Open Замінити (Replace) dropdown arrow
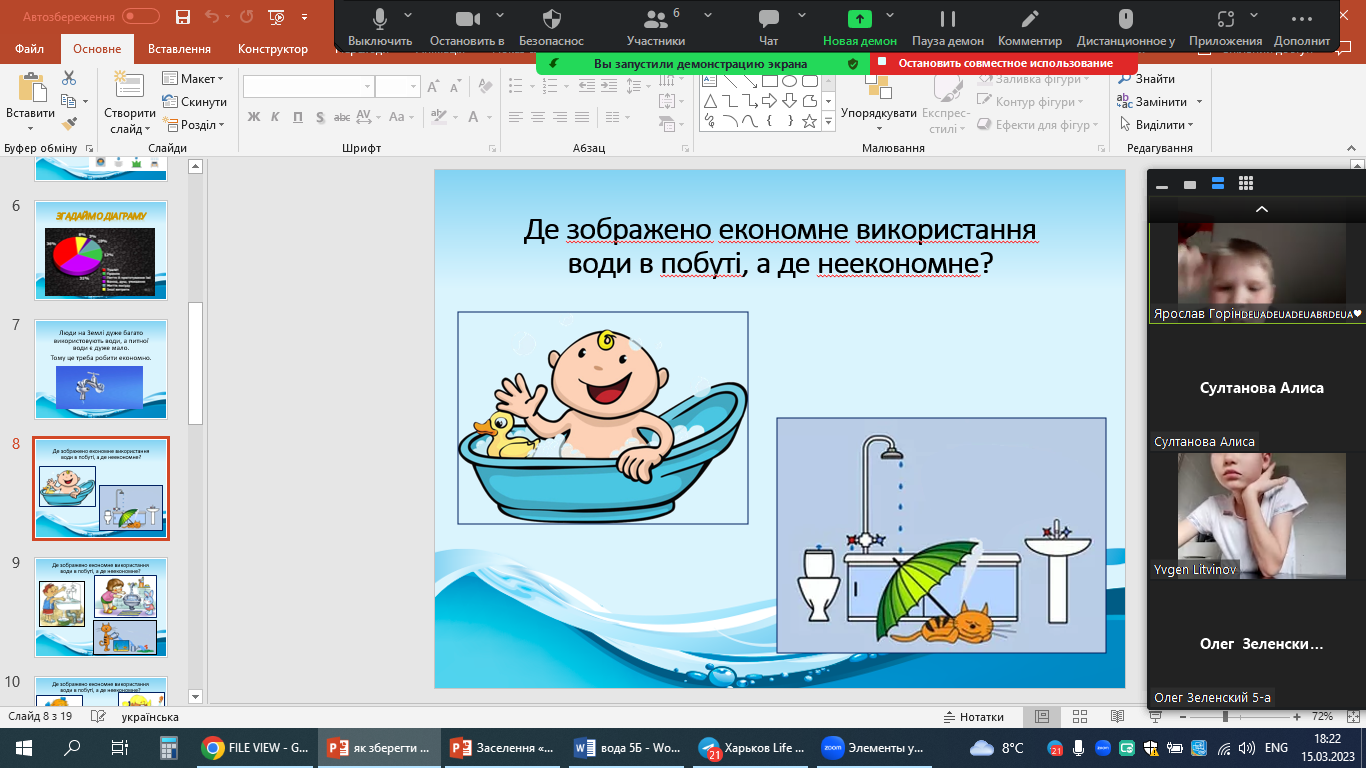The image size is (1366, 768). [x=1199, y=102]
